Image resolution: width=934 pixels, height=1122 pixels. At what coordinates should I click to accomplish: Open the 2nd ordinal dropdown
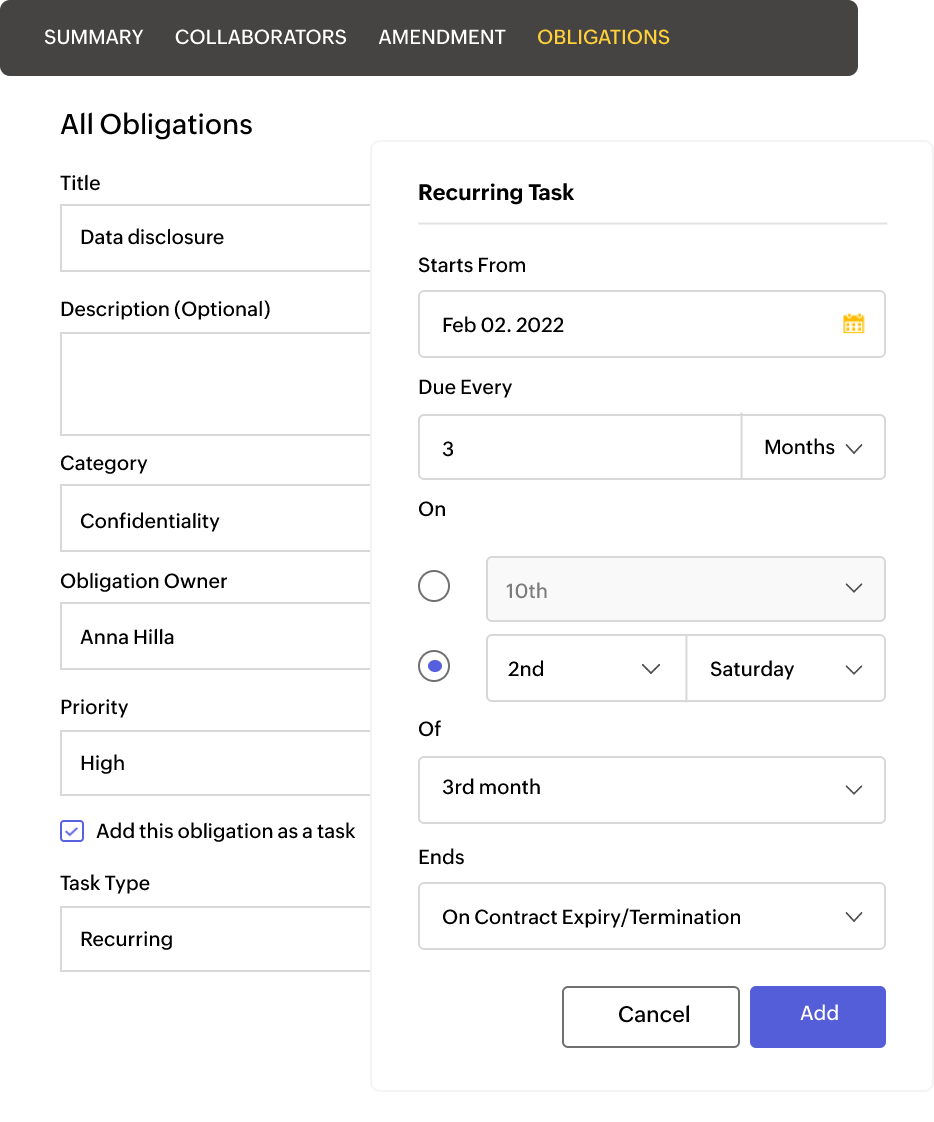pyautogui.click(x=586, y=669)
